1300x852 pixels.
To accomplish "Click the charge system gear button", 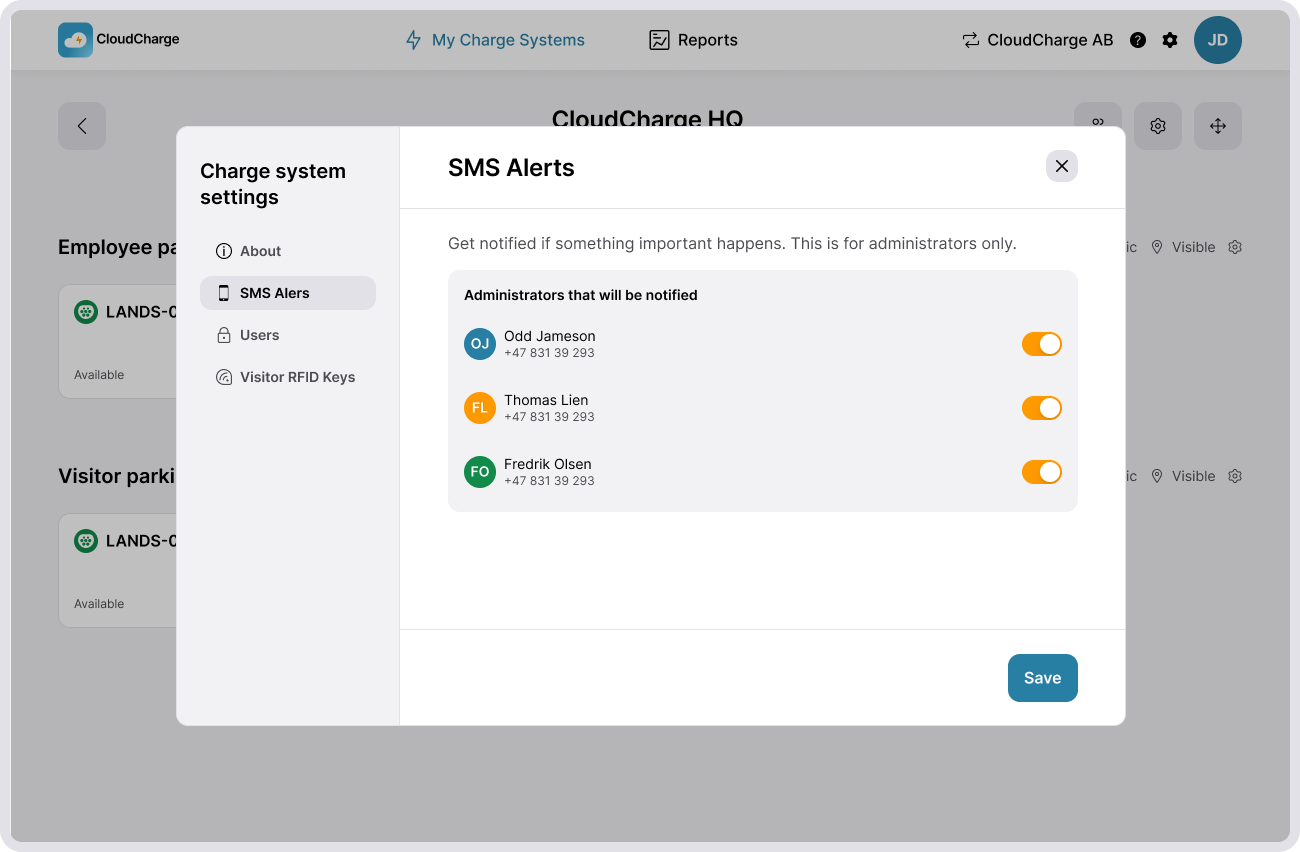I will click(1158, 126).
